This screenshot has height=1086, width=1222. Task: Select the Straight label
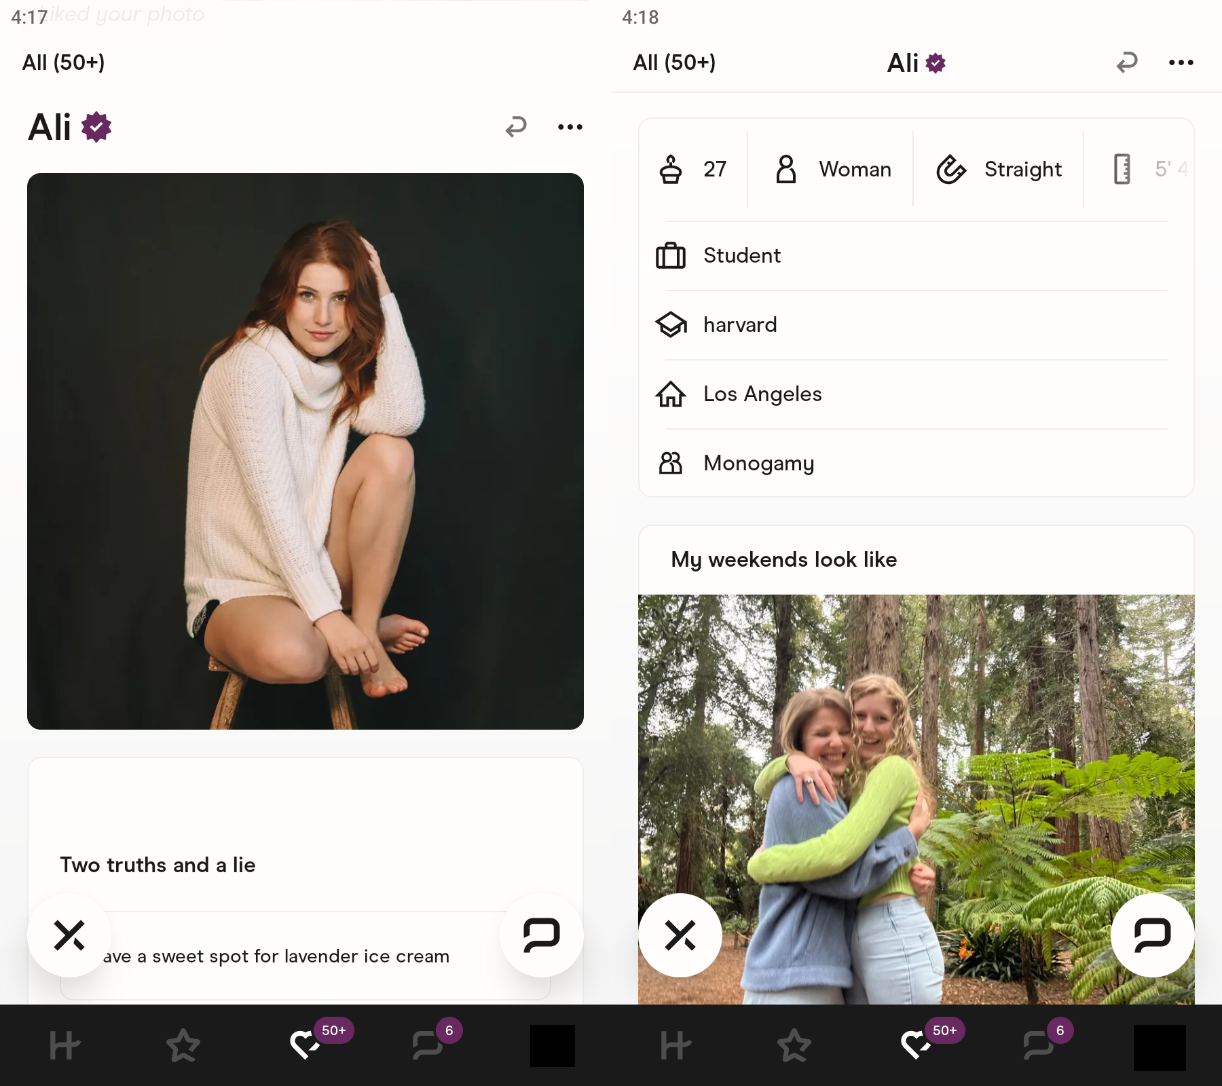click(x=1023, y=169)
